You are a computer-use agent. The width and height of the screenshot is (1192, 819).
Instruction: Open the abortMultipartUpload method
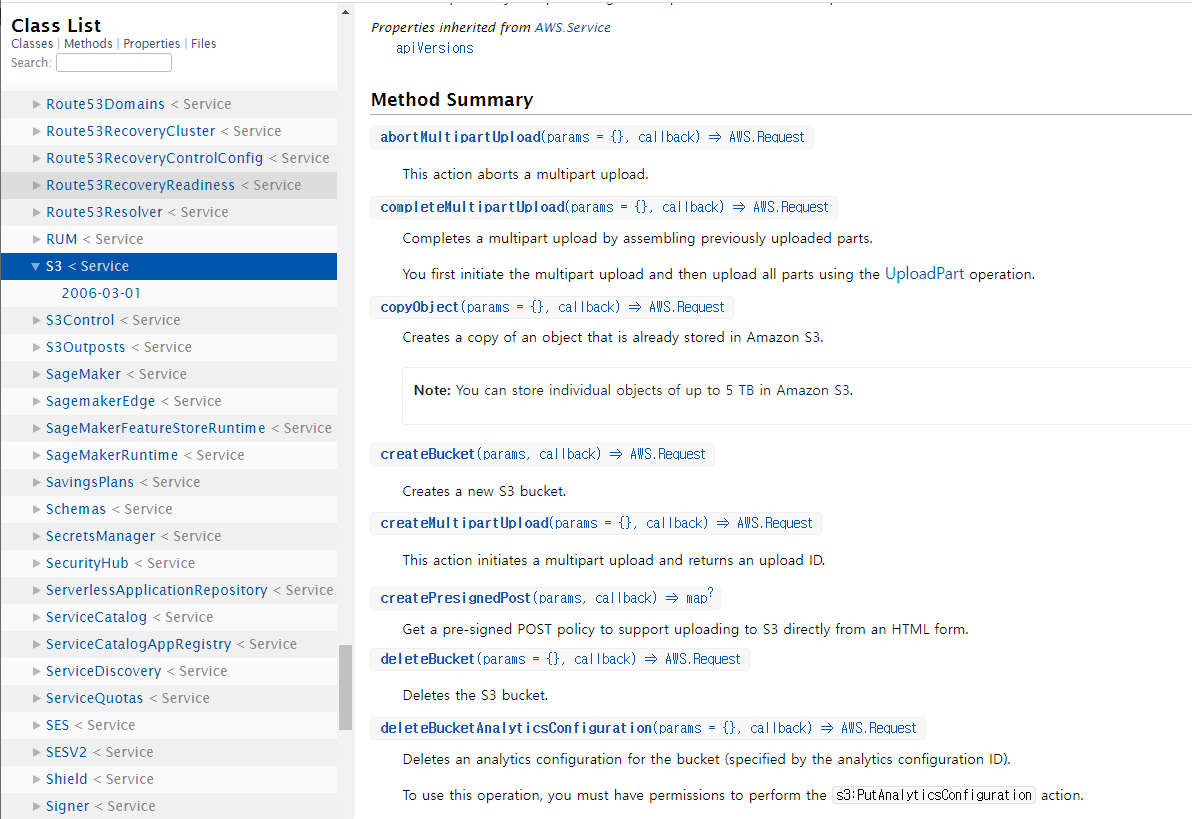(461, 137)
